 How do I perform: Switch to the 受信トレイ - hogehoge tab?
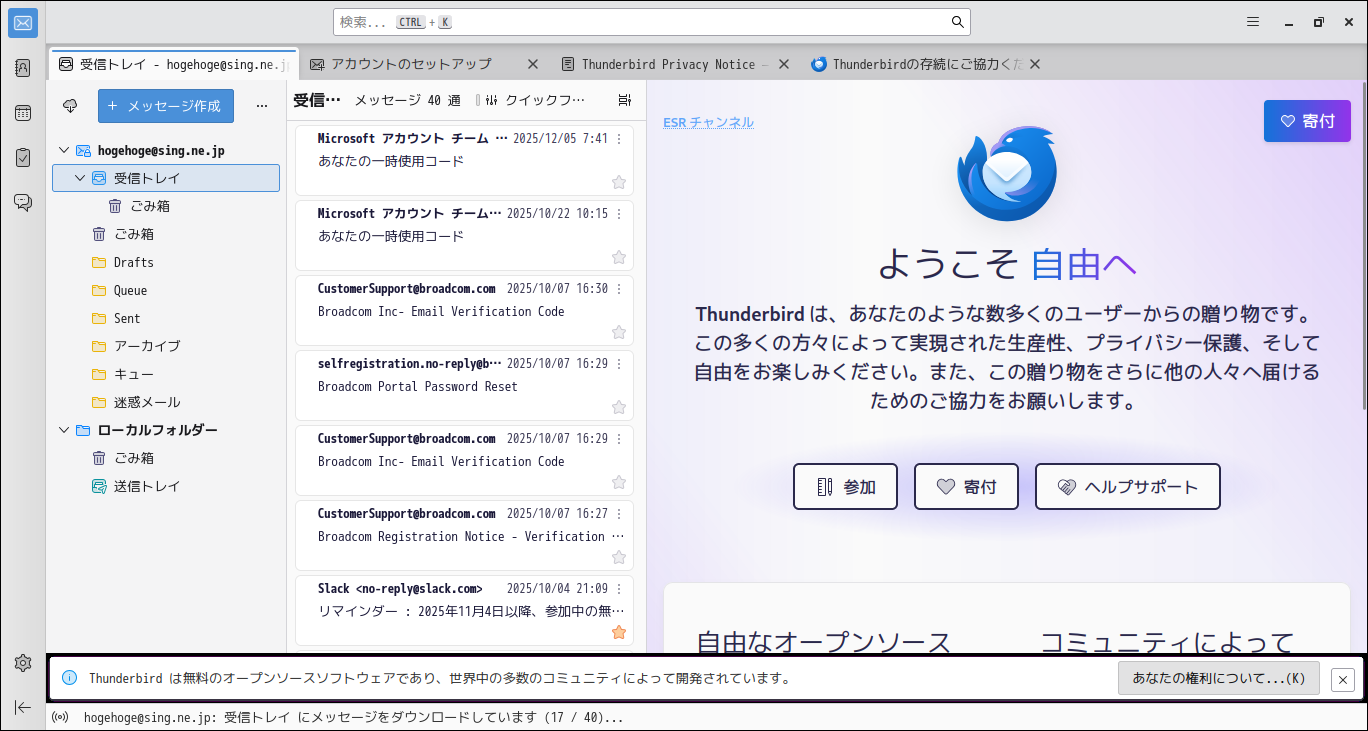173,64
